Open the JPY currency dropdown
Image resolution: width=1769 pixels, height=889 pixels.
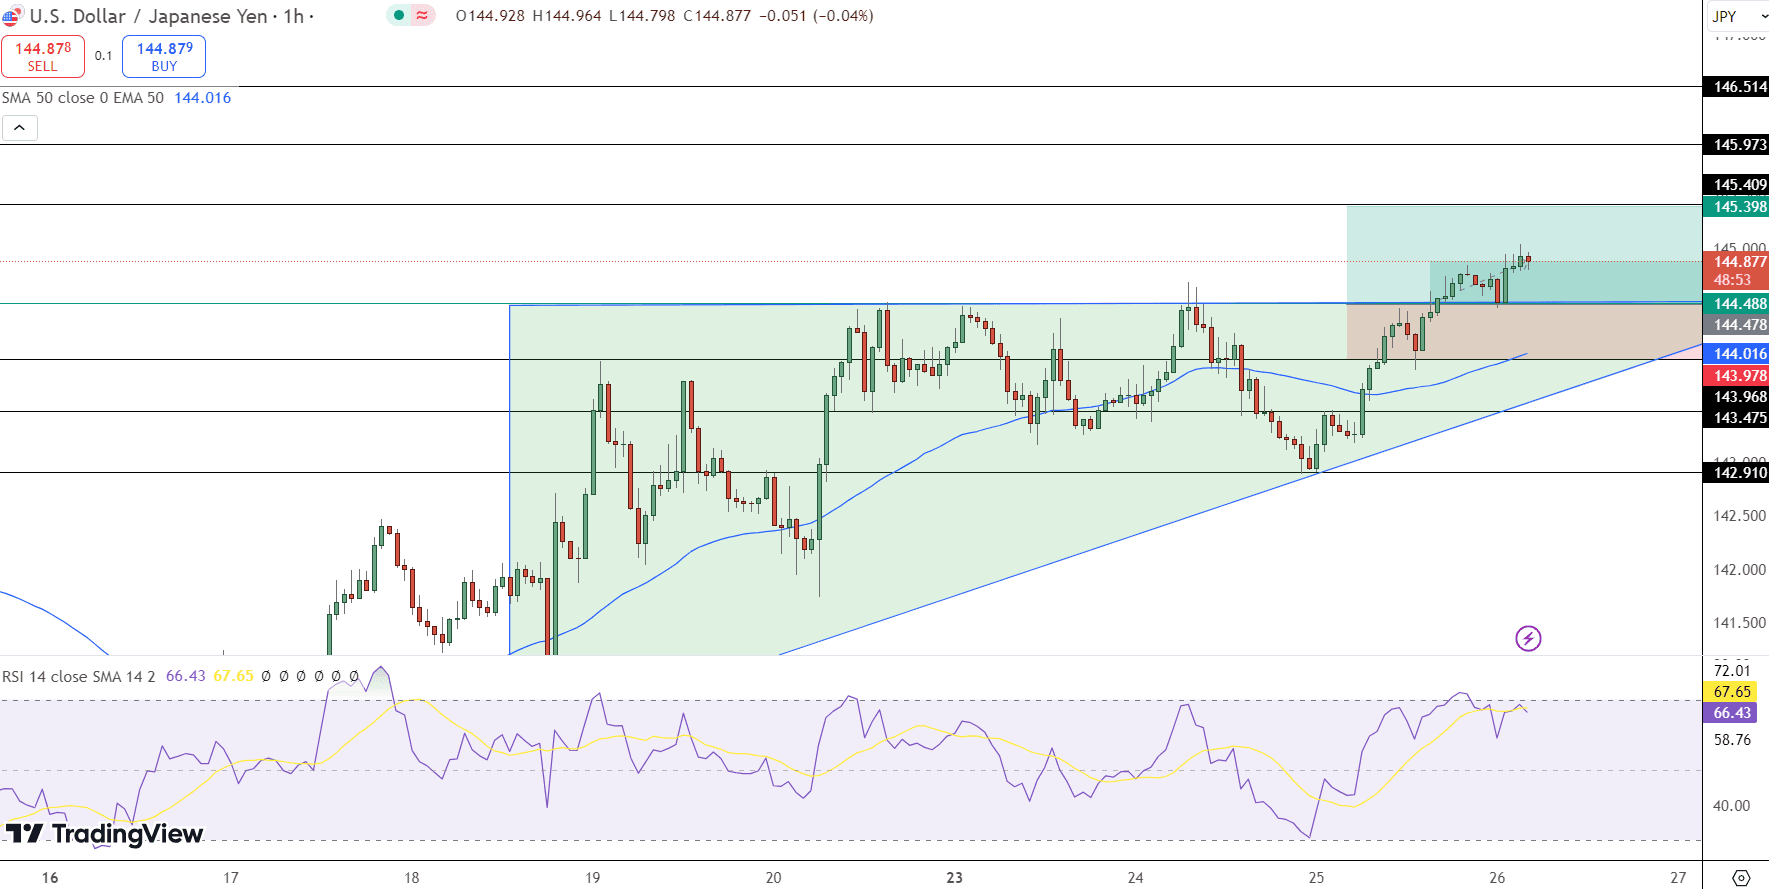pyautogui.click(x=1738, y=16)
